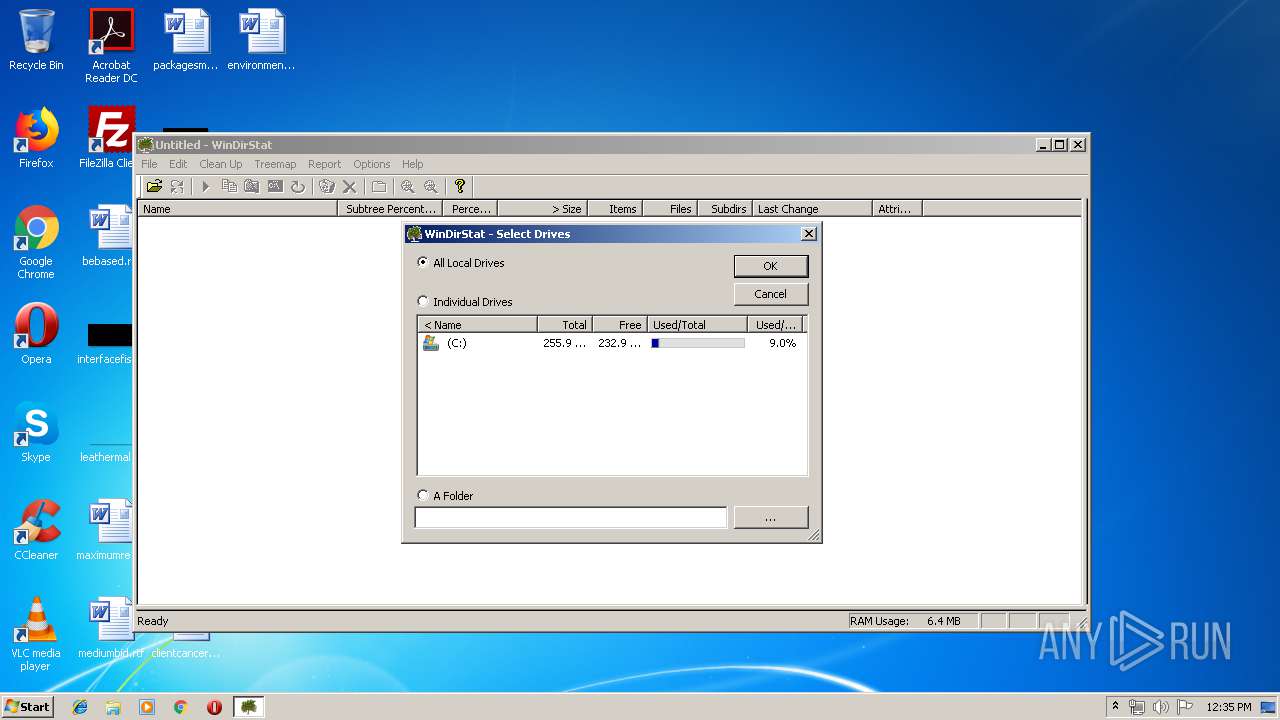Select the Individual Drives option
The image size is (1280, 720).
click(x=465, y=302)
